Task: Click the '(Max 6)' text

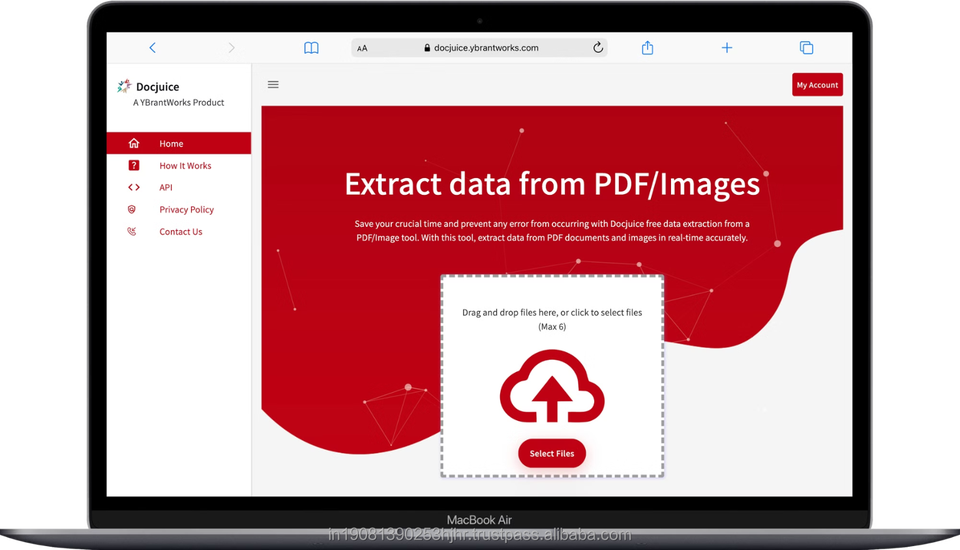Action: [x=552, y=326]
